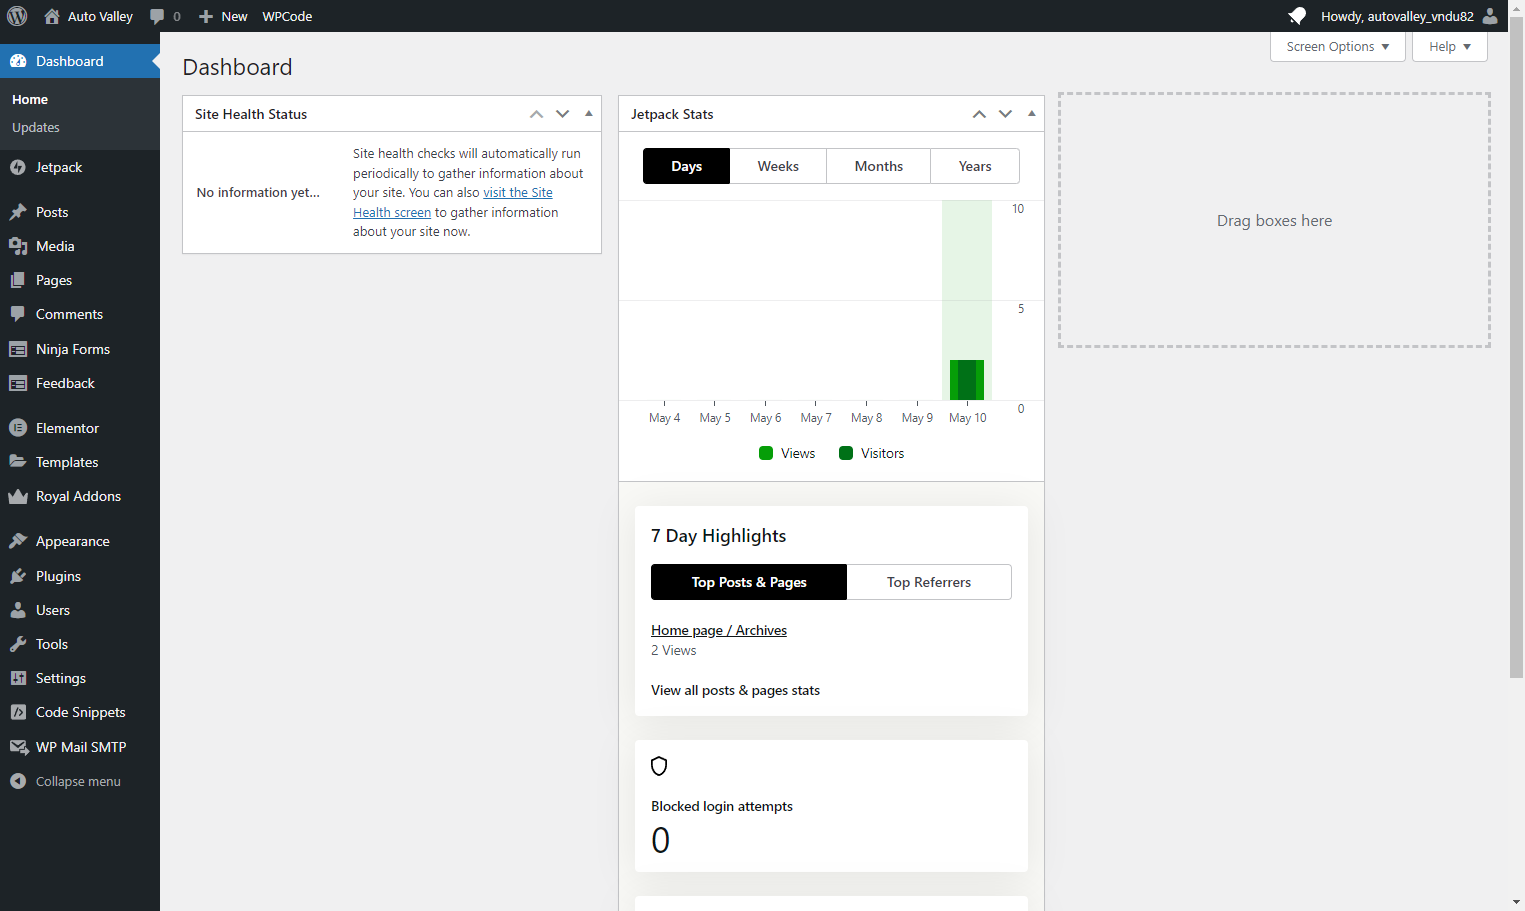Switch stats chart to Months
Image resolution: width=1525 pixels, height=911 pixels.
click(x=879, y=166)
